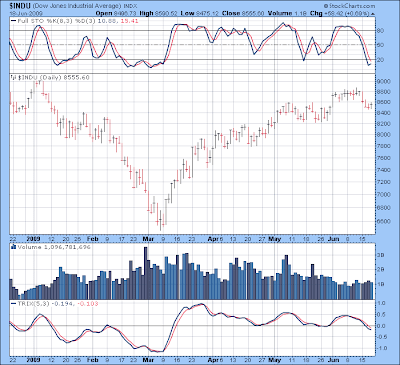Click 'Apr' on the bottom TRIX date axis
This screenshot has width=400, height=365.
[x=213, y=360]
